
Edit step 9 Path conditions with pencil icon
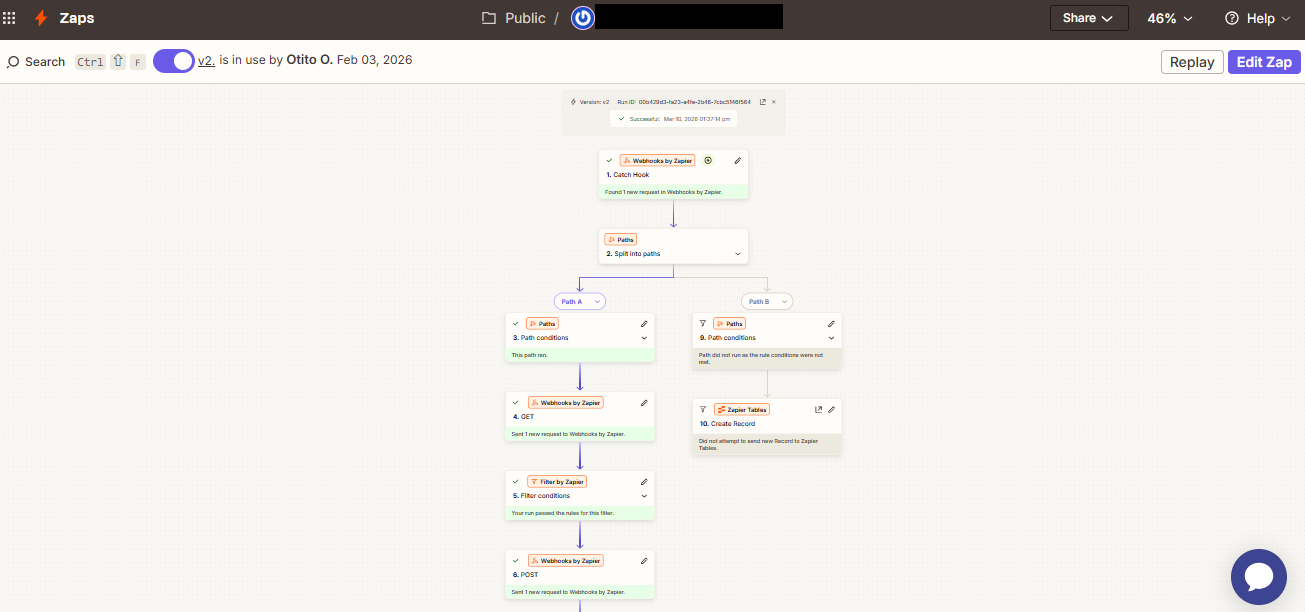pyautogui.click(x=831, y=324)
